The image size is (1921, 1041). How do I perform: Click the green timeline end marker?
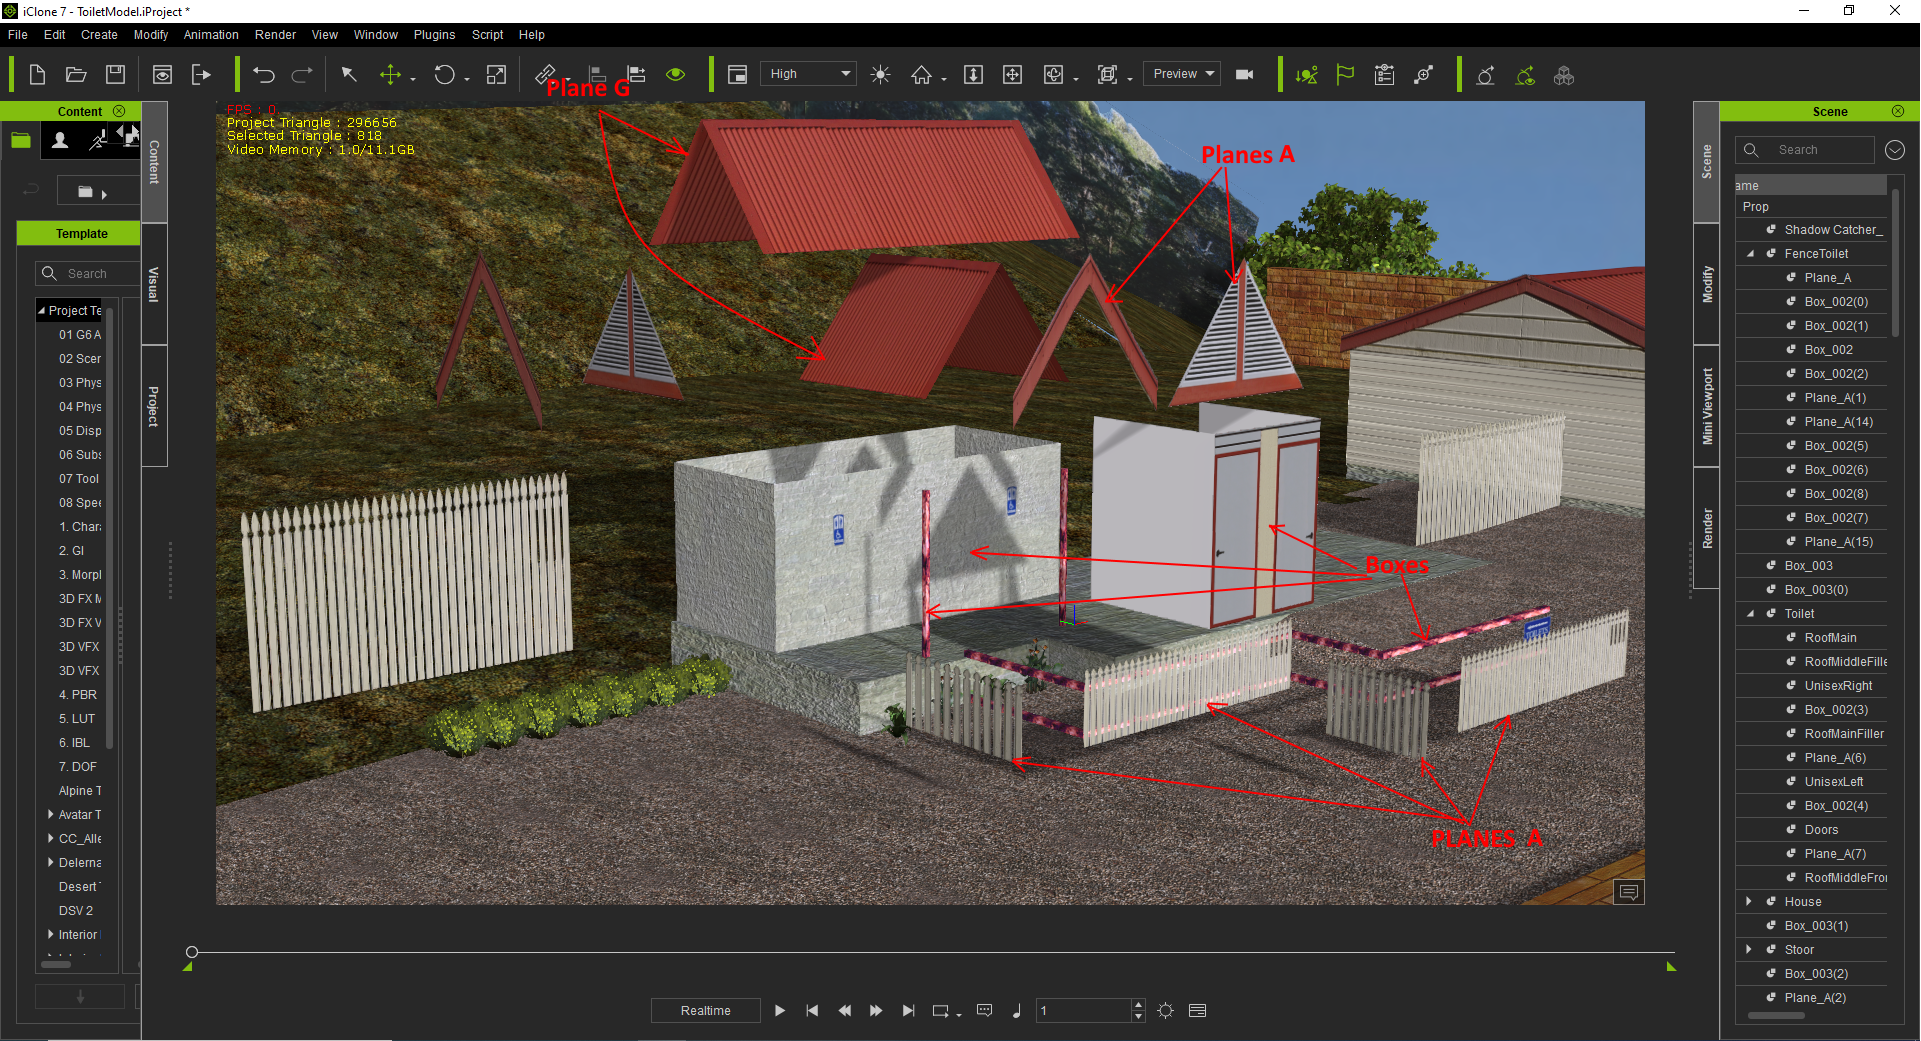point(1671,966)
